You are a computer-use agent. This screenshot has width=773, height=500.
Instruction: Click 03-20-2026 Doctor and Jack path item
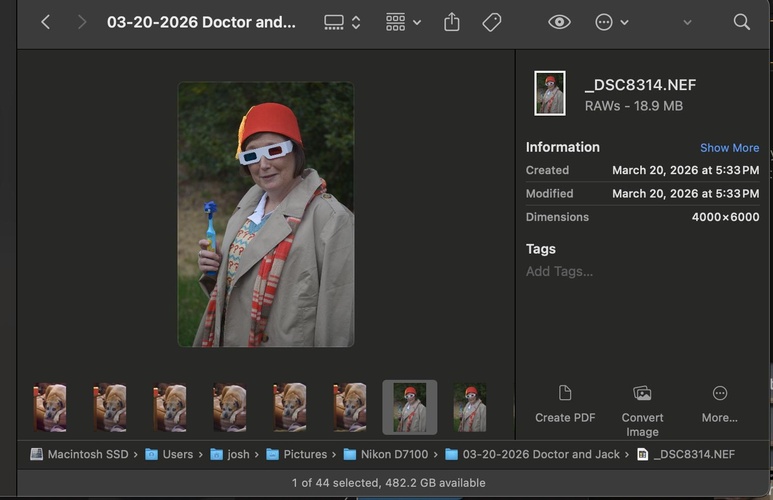532,454
